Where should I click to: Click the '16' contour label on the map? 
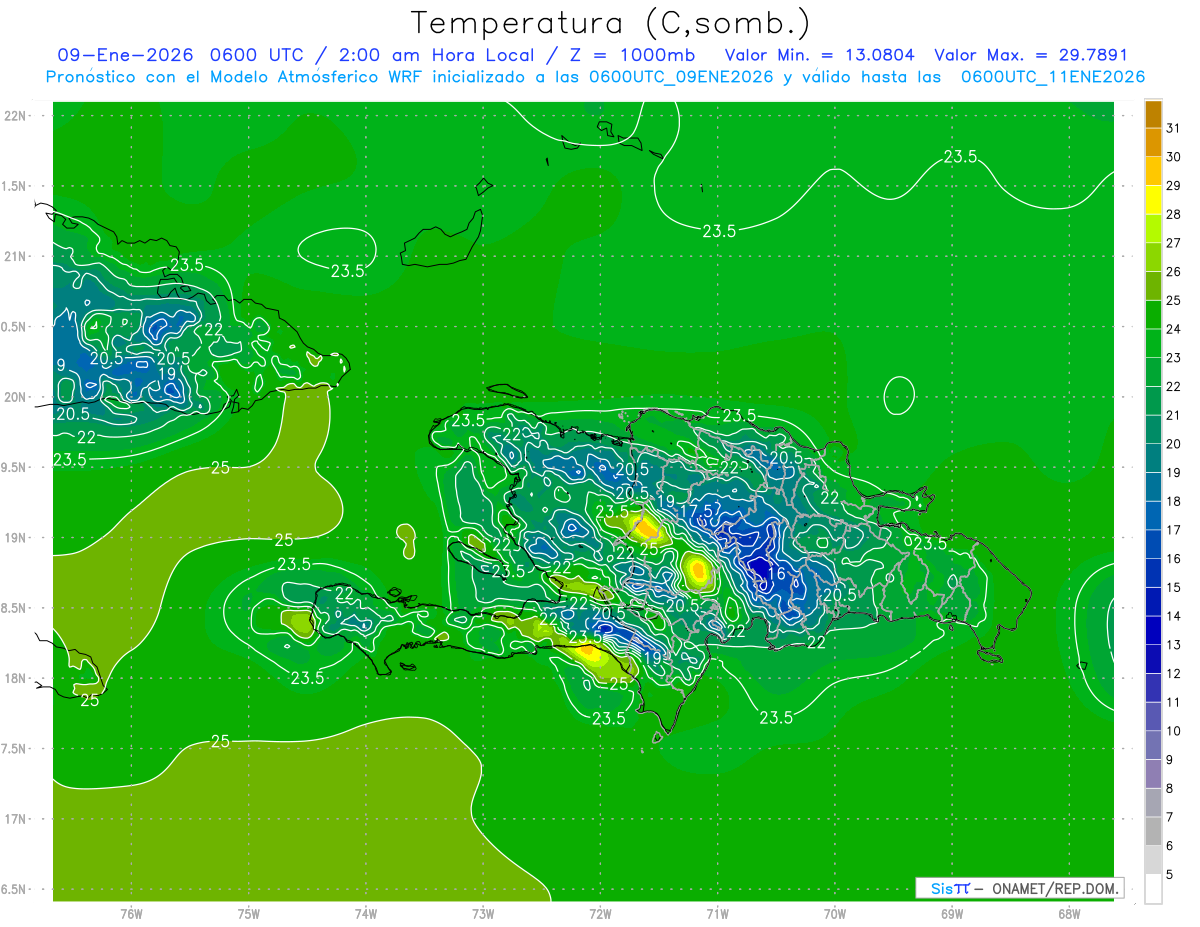[x=776, y=574]
